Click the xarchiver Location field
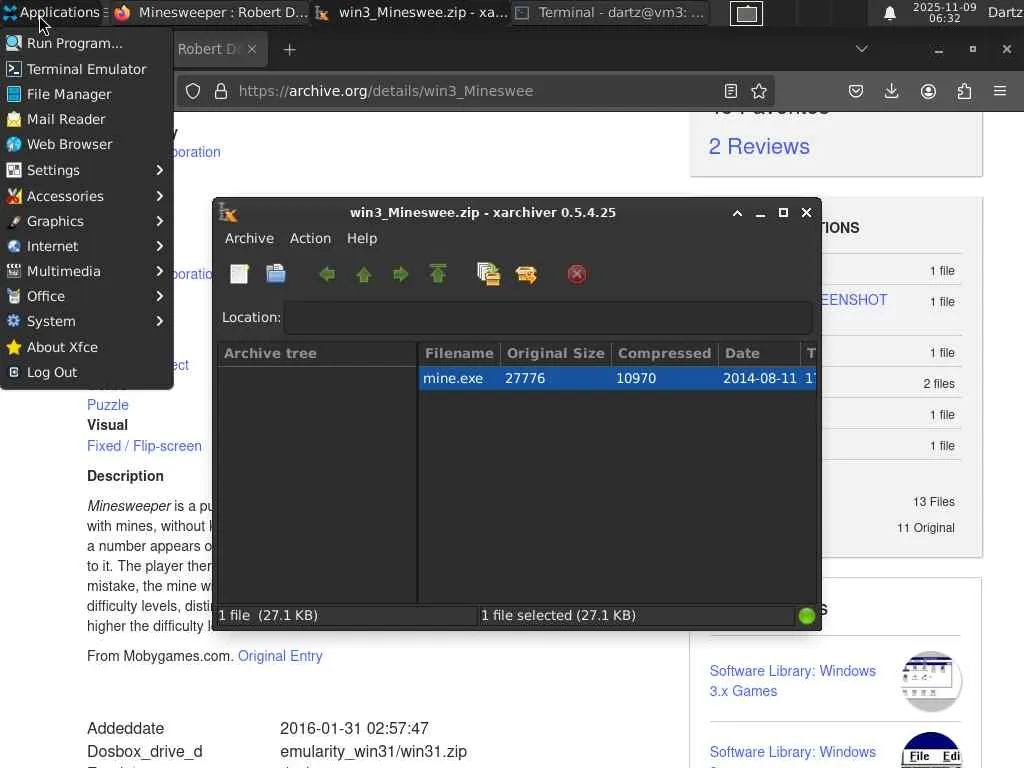The height and width of the screenshot is (768, 1024). coord(548,317)
